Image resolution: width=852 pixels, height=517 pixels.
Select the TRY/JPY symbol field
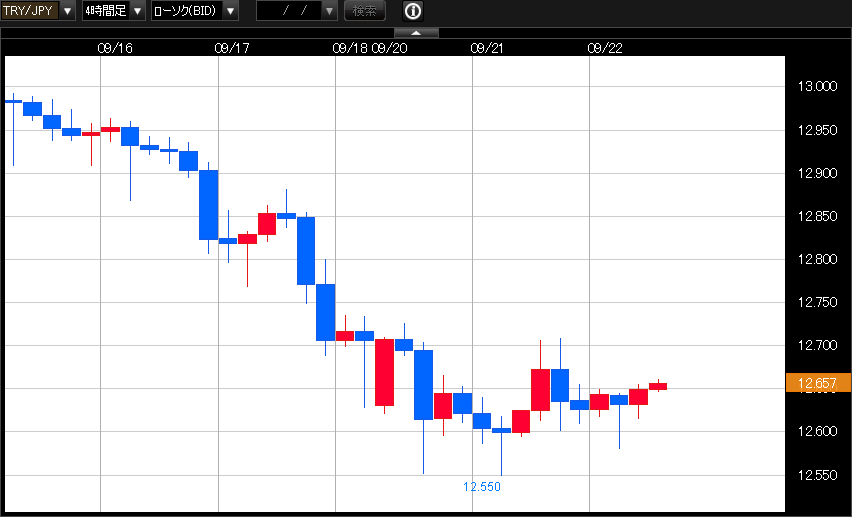pyautogui.click(x=29, y=11)
